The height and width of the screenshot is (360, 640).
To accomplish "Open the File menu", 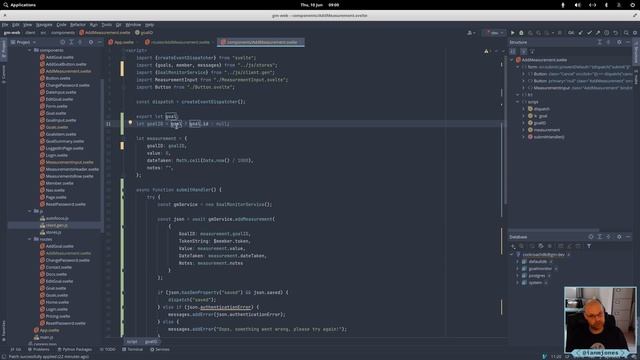I will point(5,24).
